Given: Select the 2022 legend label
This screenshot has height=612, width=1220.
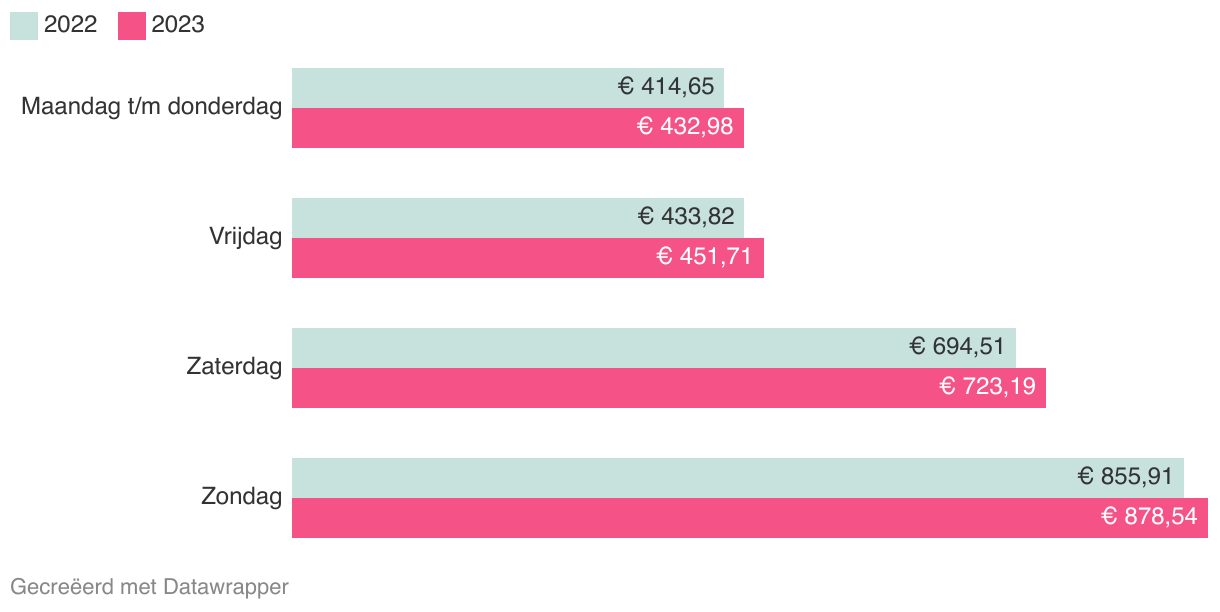Looking at the screenshot, I should coord(70,25).
